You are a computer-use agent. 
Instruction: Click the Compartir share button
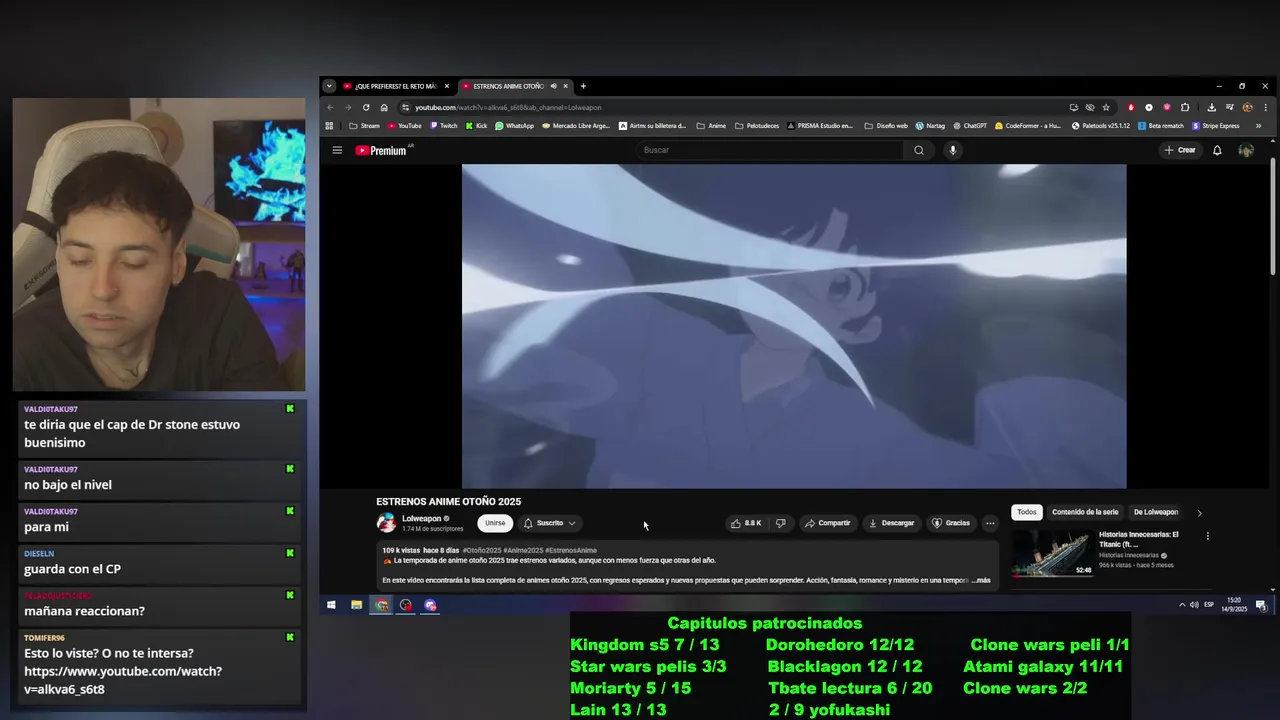click(x=827, y=523)
